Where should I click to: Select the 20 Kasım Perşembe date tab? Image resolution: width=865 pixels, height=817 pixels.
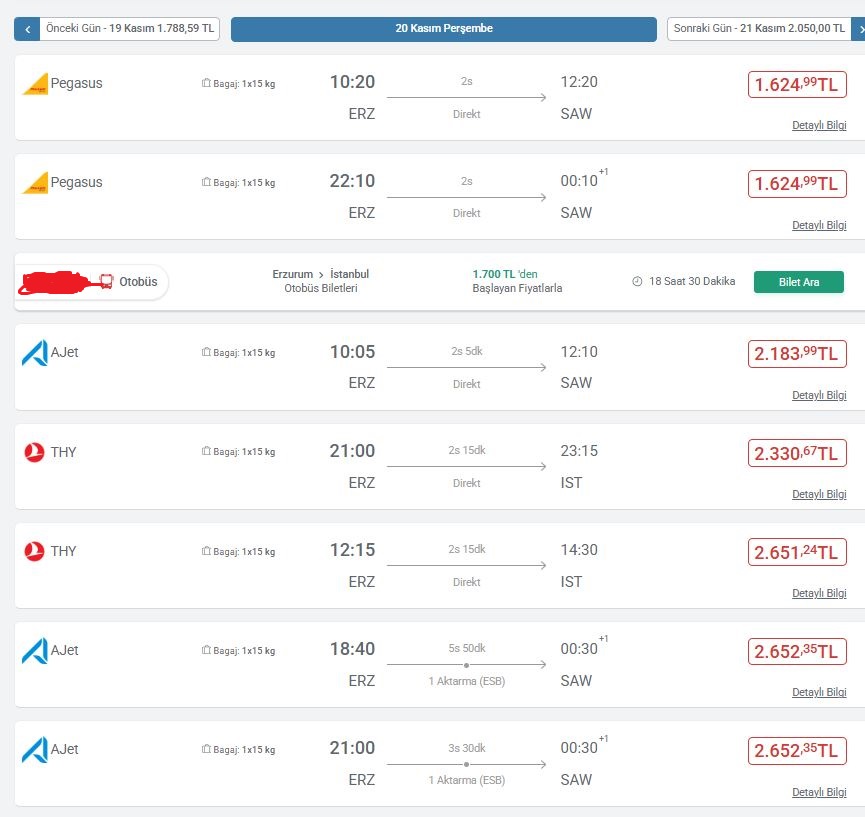pyautogui.click(x=443, y=29)
